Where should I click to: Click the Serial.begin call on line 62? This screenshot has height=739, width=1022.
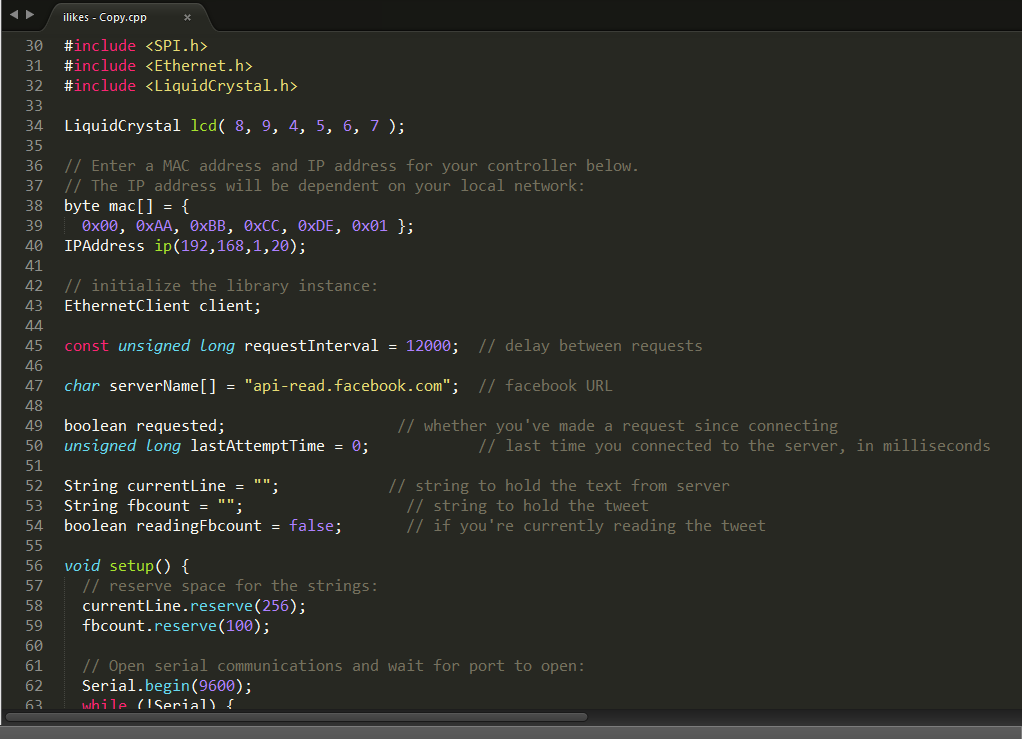166,686
